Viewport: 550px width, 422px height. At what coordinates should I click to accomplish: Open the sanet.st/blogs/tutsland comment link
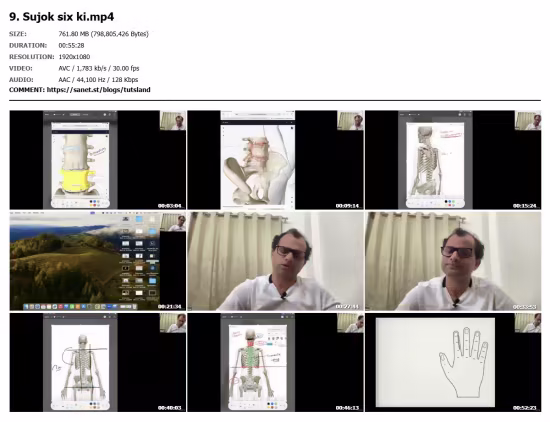[99, 90]
